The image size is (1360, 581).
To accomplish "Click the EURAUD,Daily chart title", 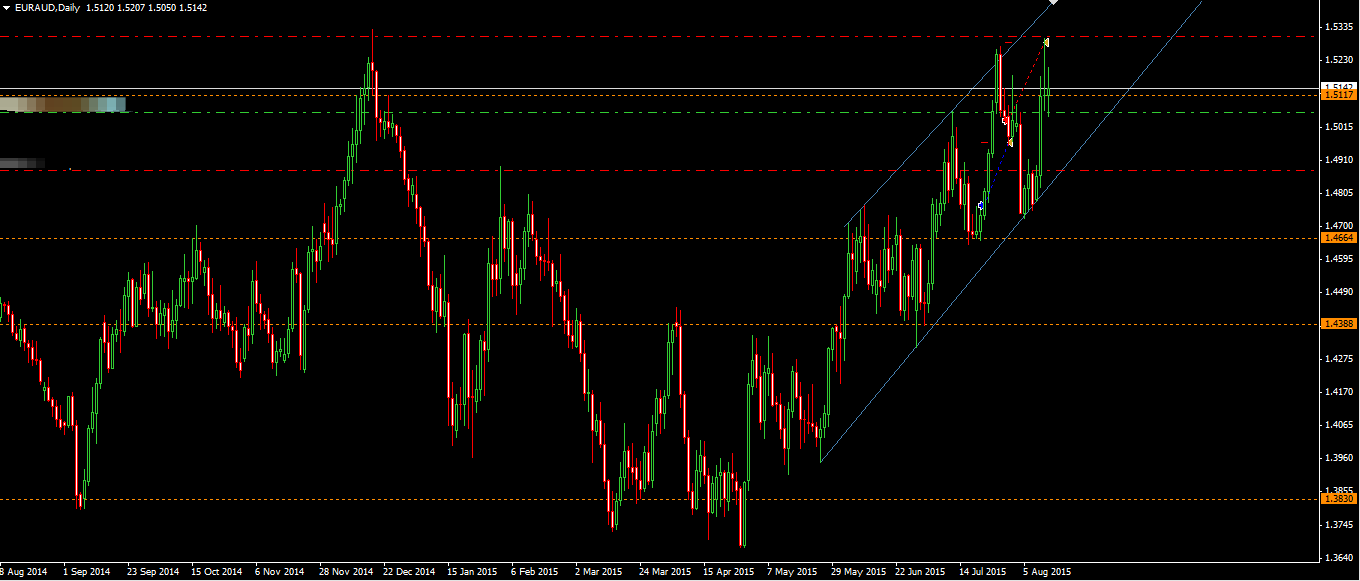I will [48, 7].
